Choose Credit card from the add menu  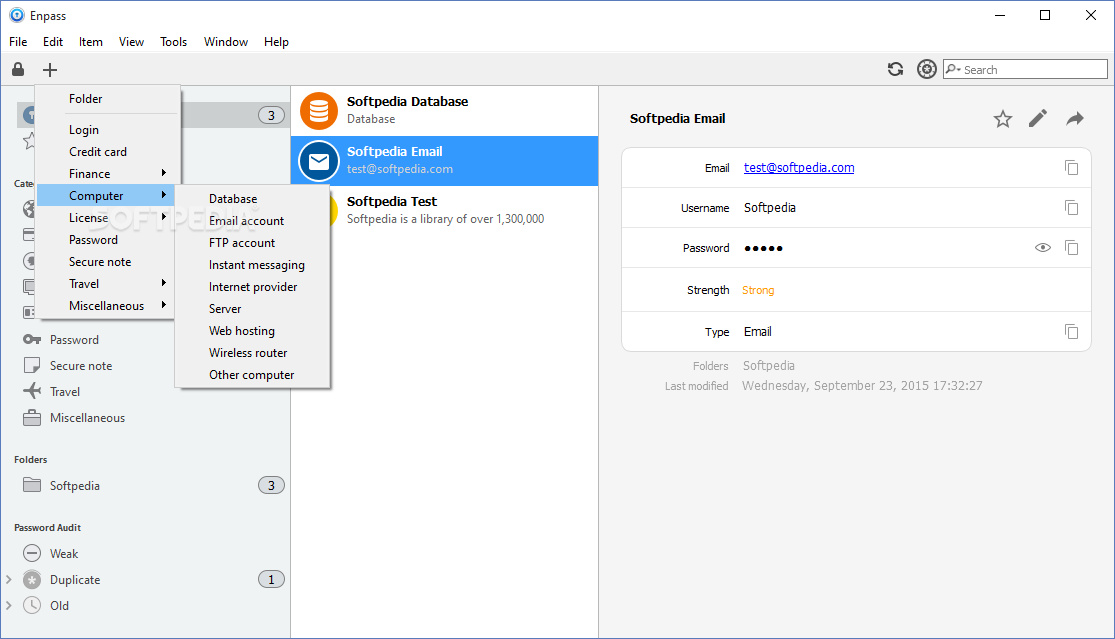point(107,151)
